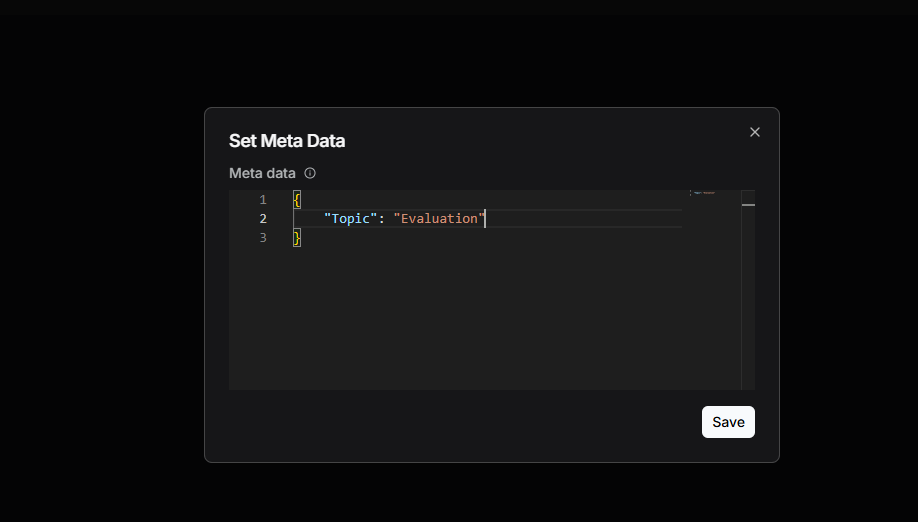Viewport: 918px width, 522px height.
Task: Click the editor minimap preview
Action: [x=704, y=192]
